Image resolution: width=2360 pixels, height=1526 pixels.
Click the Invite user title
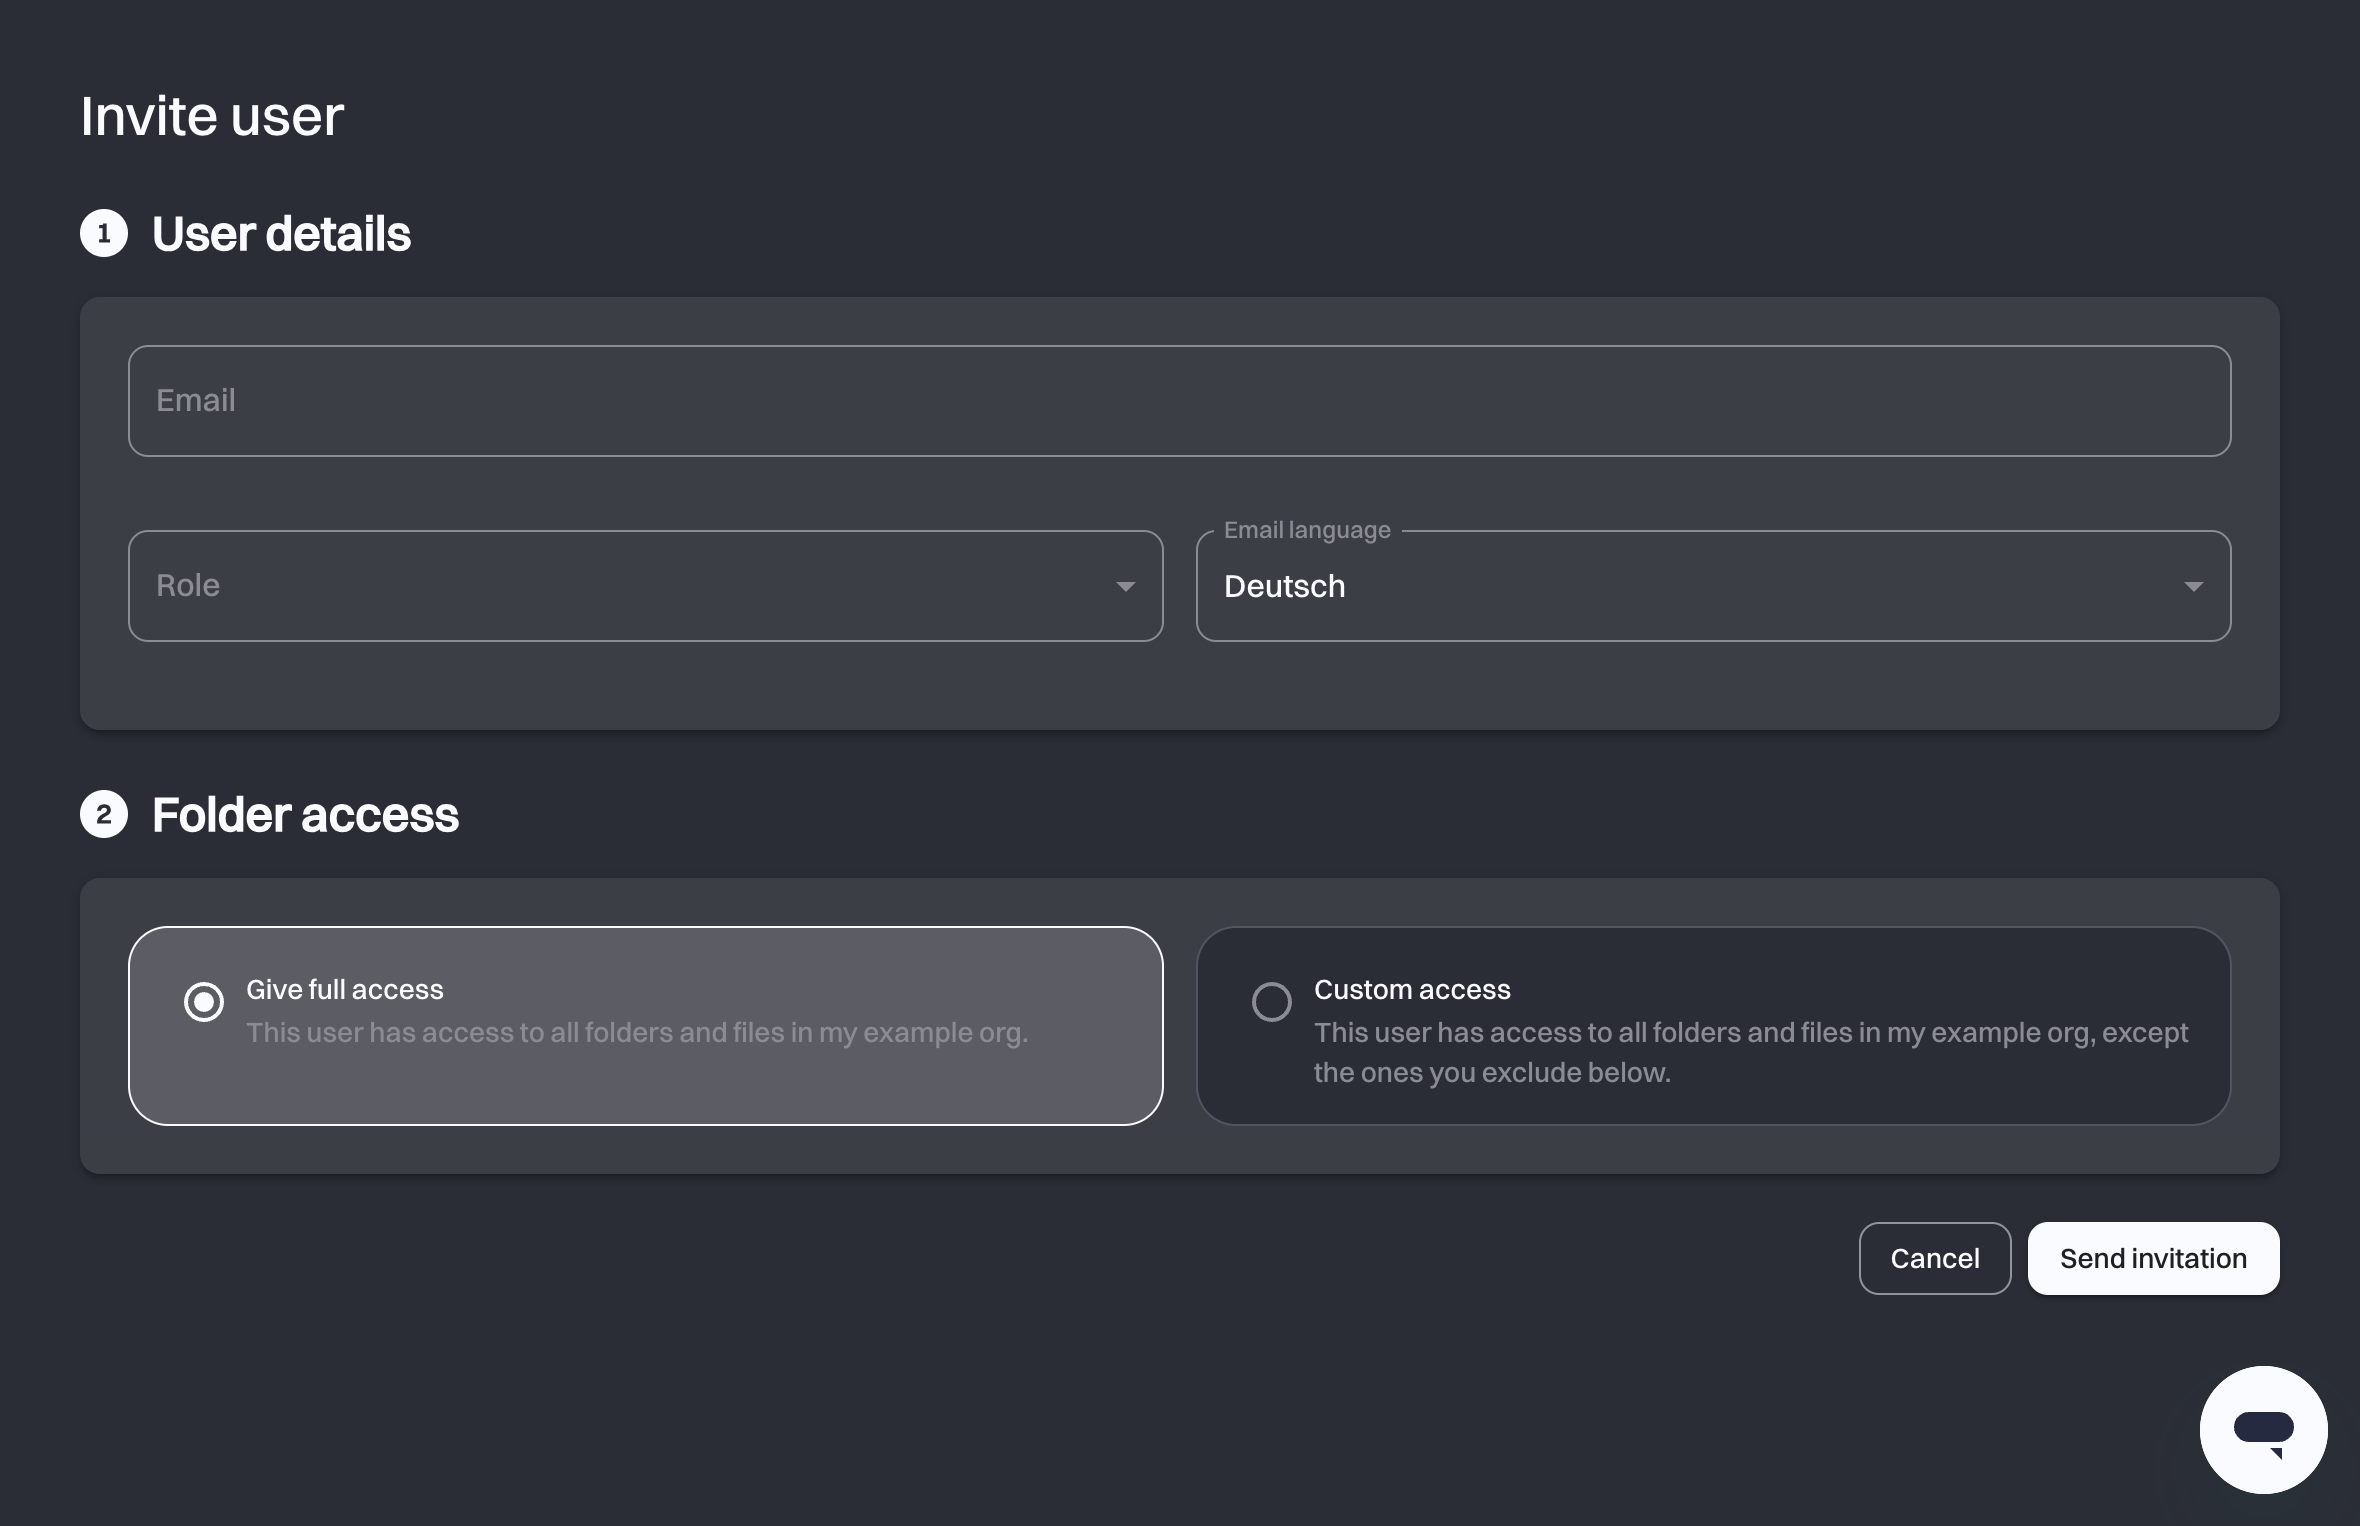pyautogui.click(x=212, y=116)
